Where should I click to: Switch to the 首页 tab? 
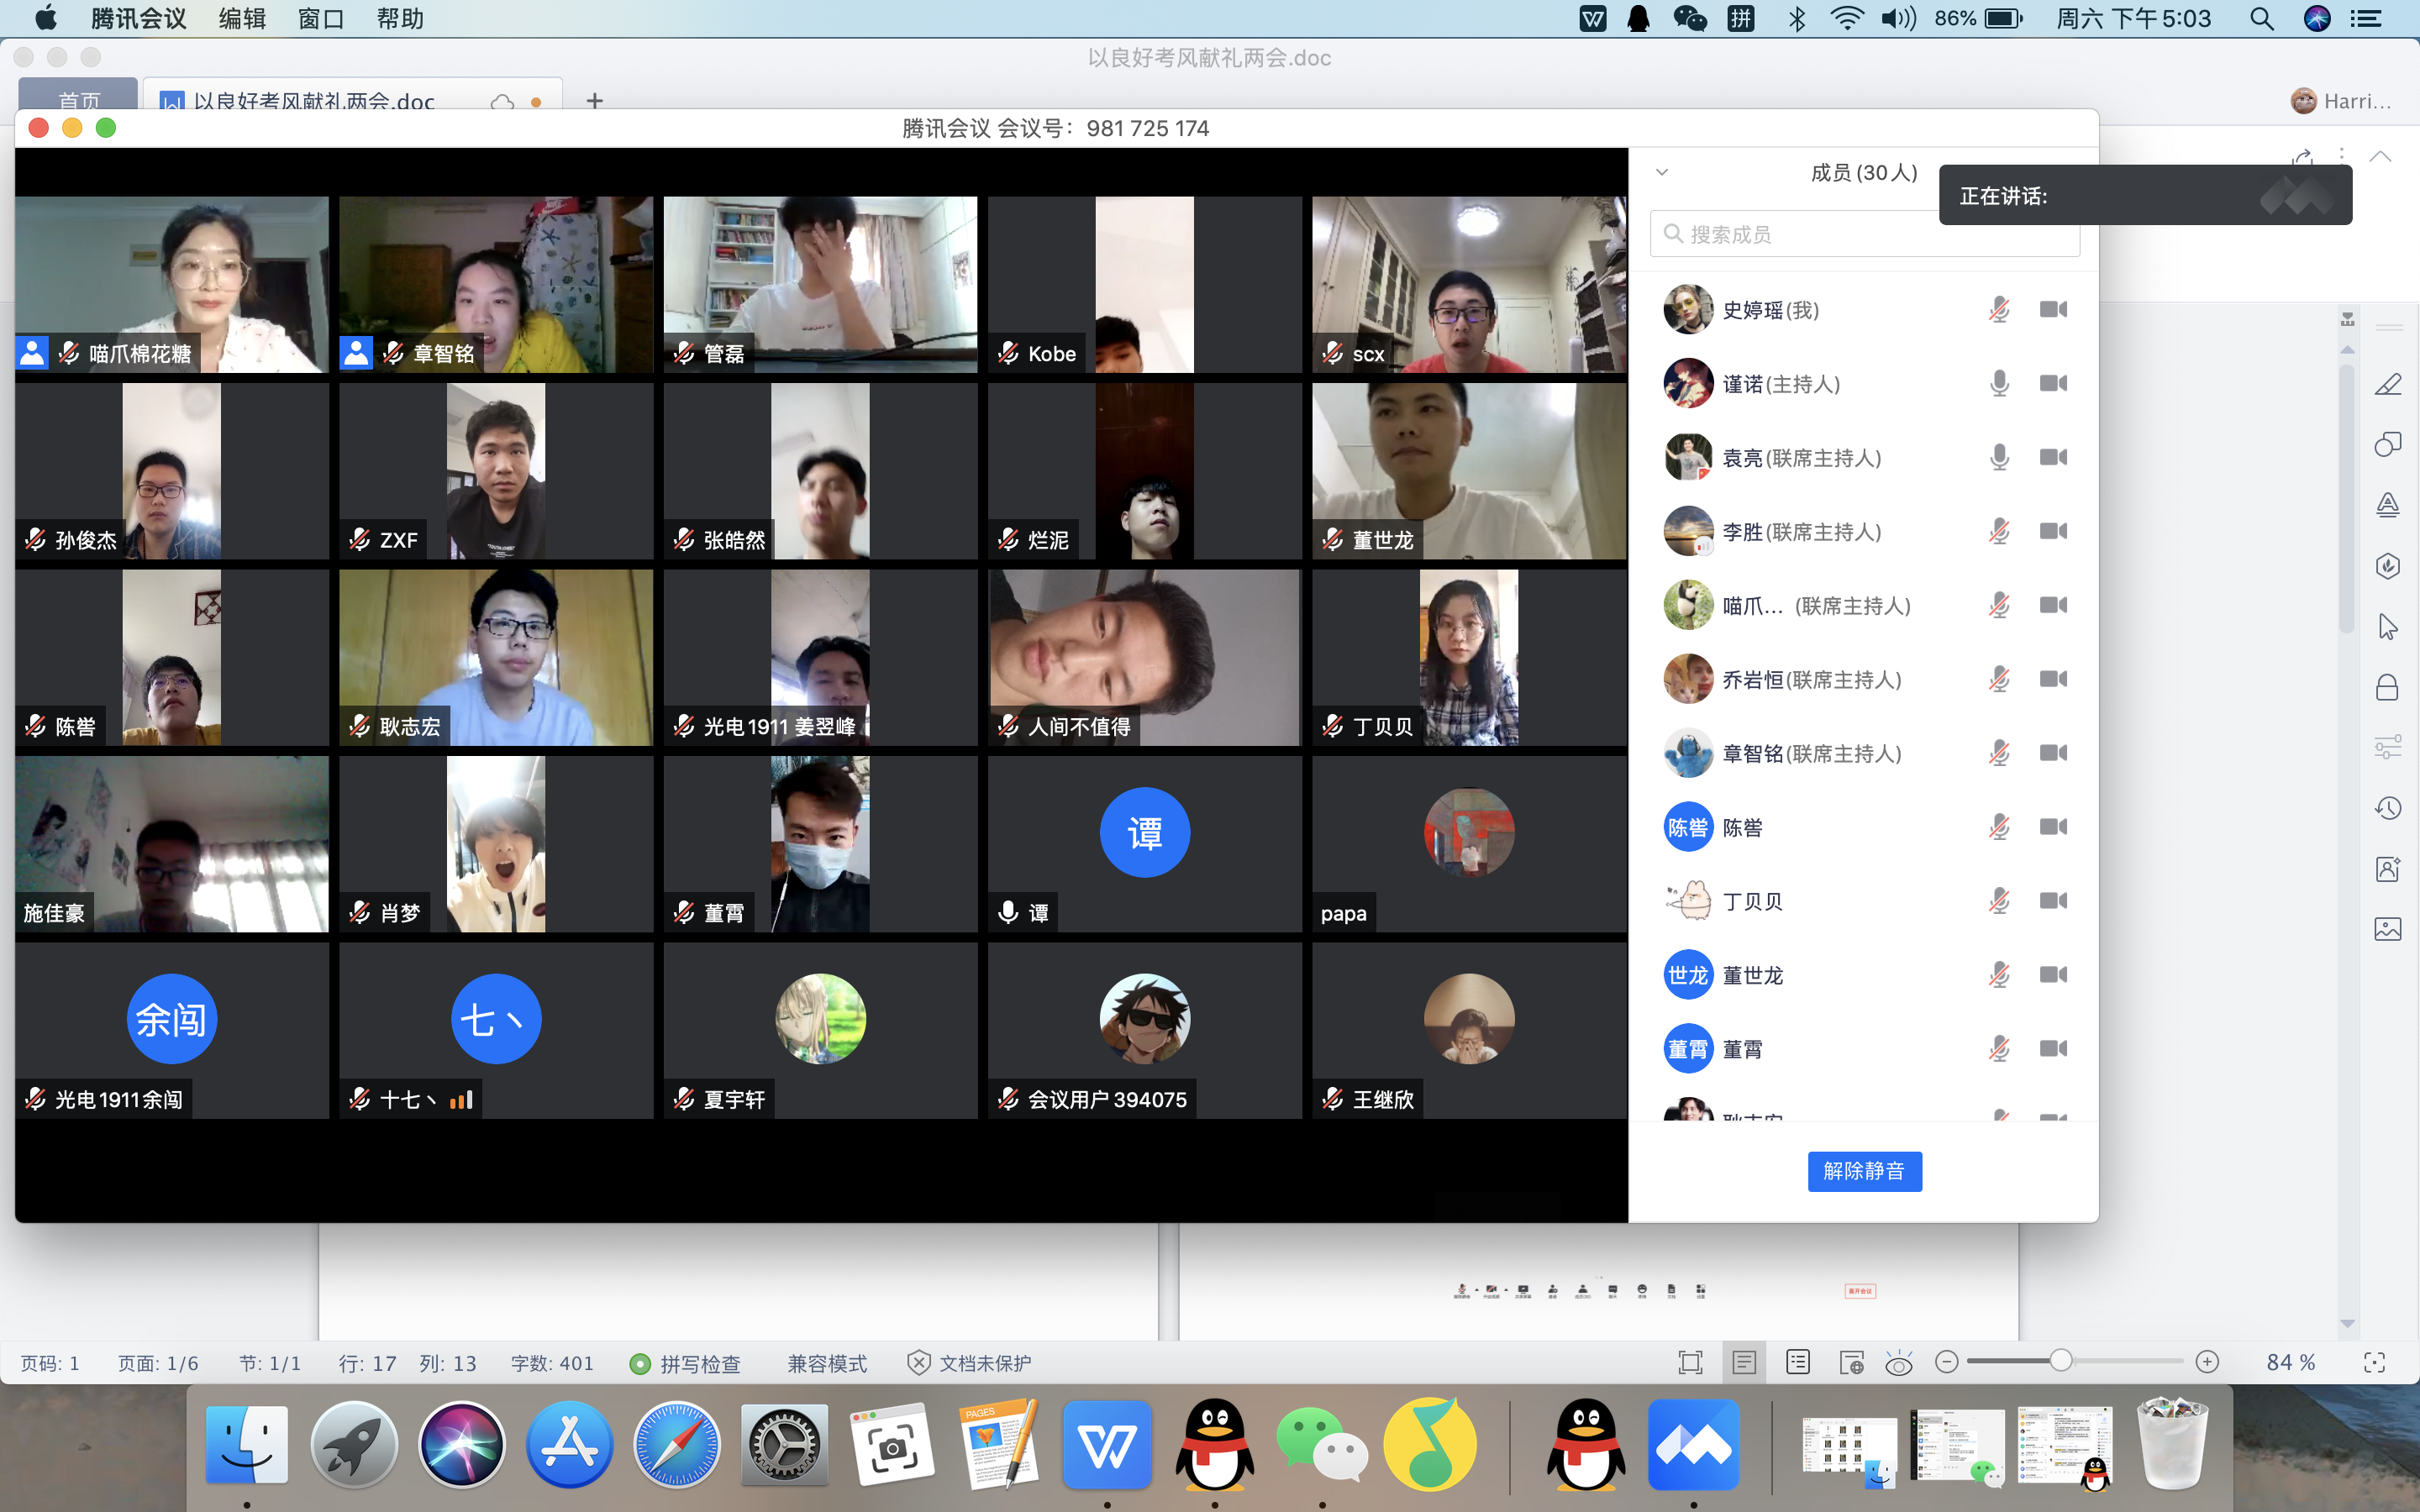79,99
